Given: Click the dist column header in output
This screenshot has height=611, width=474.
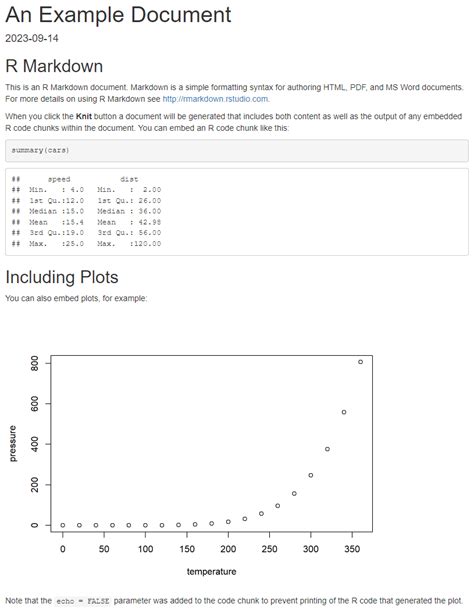Looking at the screenshot, I should (129, 179).
